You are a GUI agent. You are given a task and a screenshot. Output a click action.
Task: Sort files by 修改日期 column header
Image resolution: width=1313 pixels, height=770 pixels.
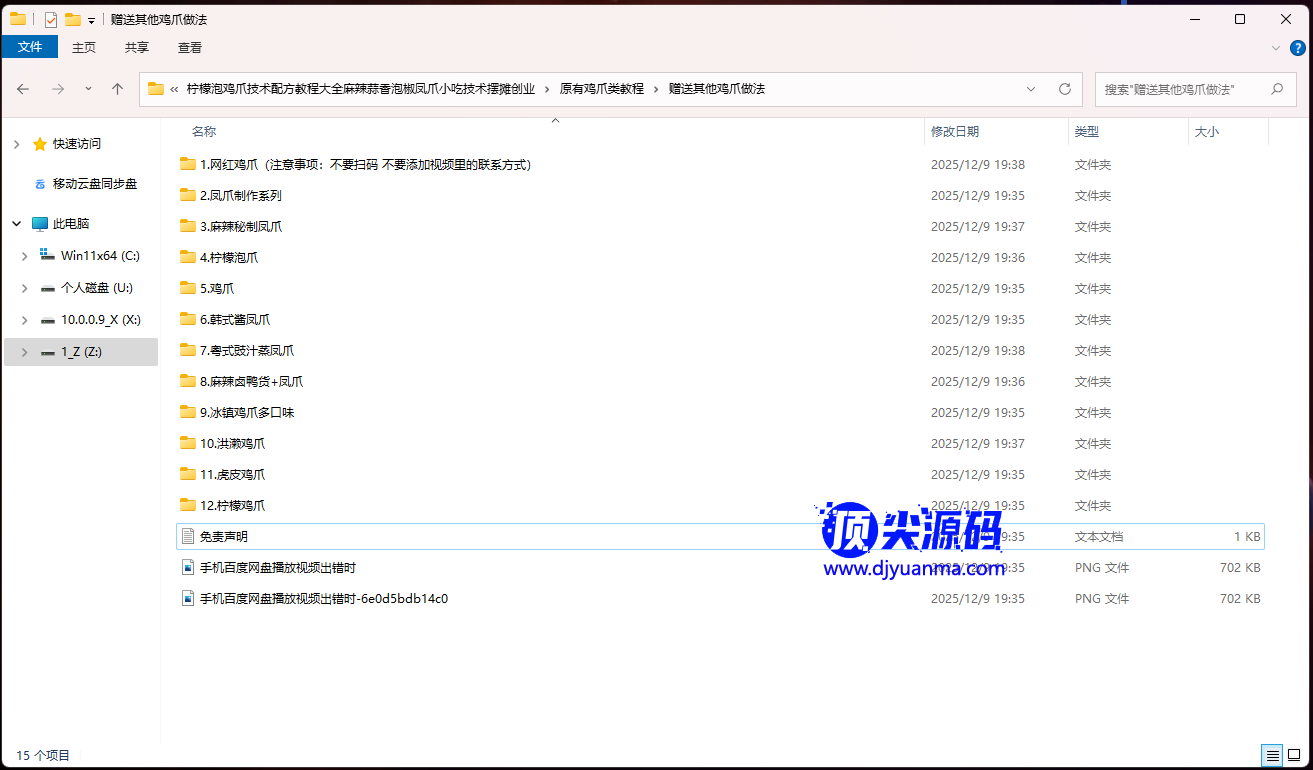(x=955, y=132)
